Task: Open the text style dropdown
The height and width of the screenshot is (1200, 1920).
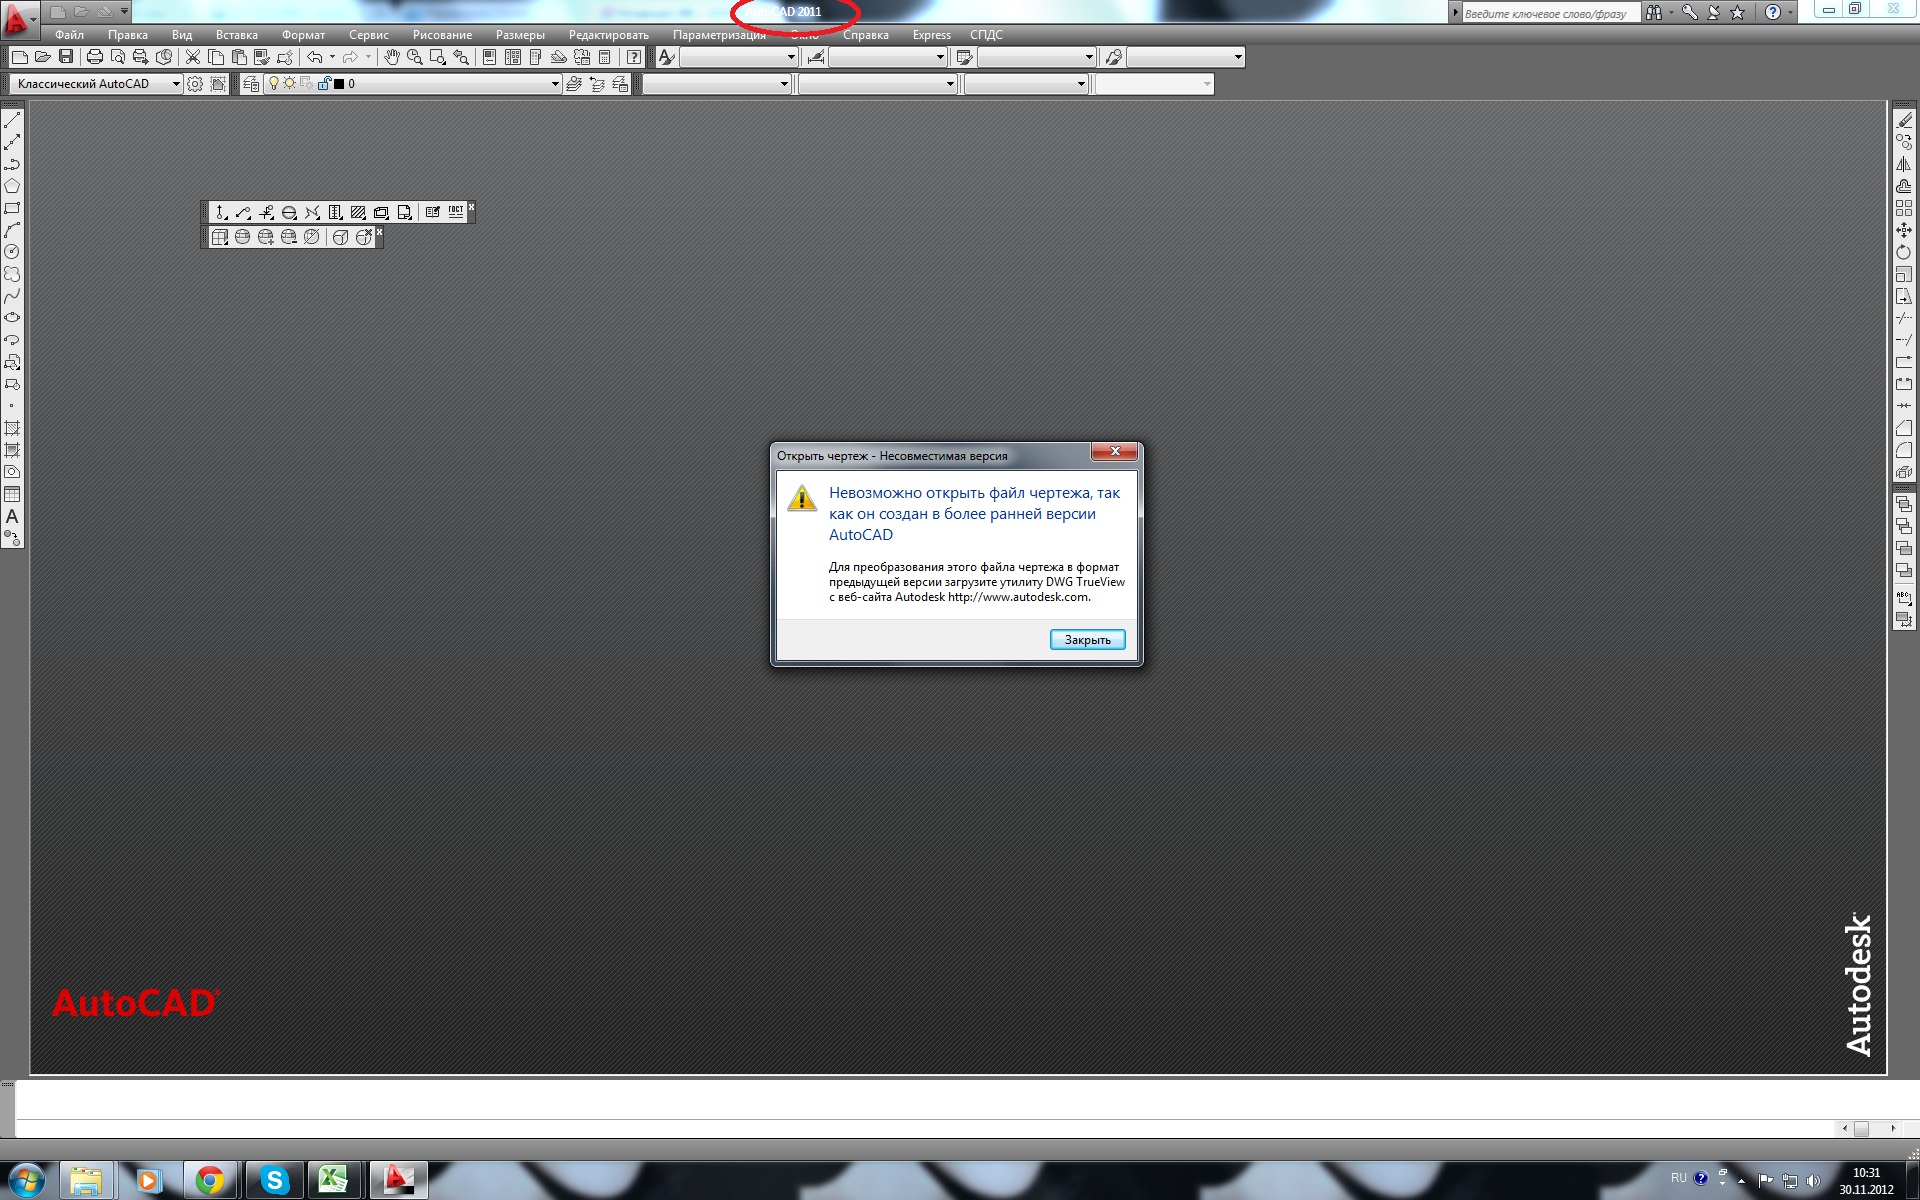Action: click(x=739, y=57)
